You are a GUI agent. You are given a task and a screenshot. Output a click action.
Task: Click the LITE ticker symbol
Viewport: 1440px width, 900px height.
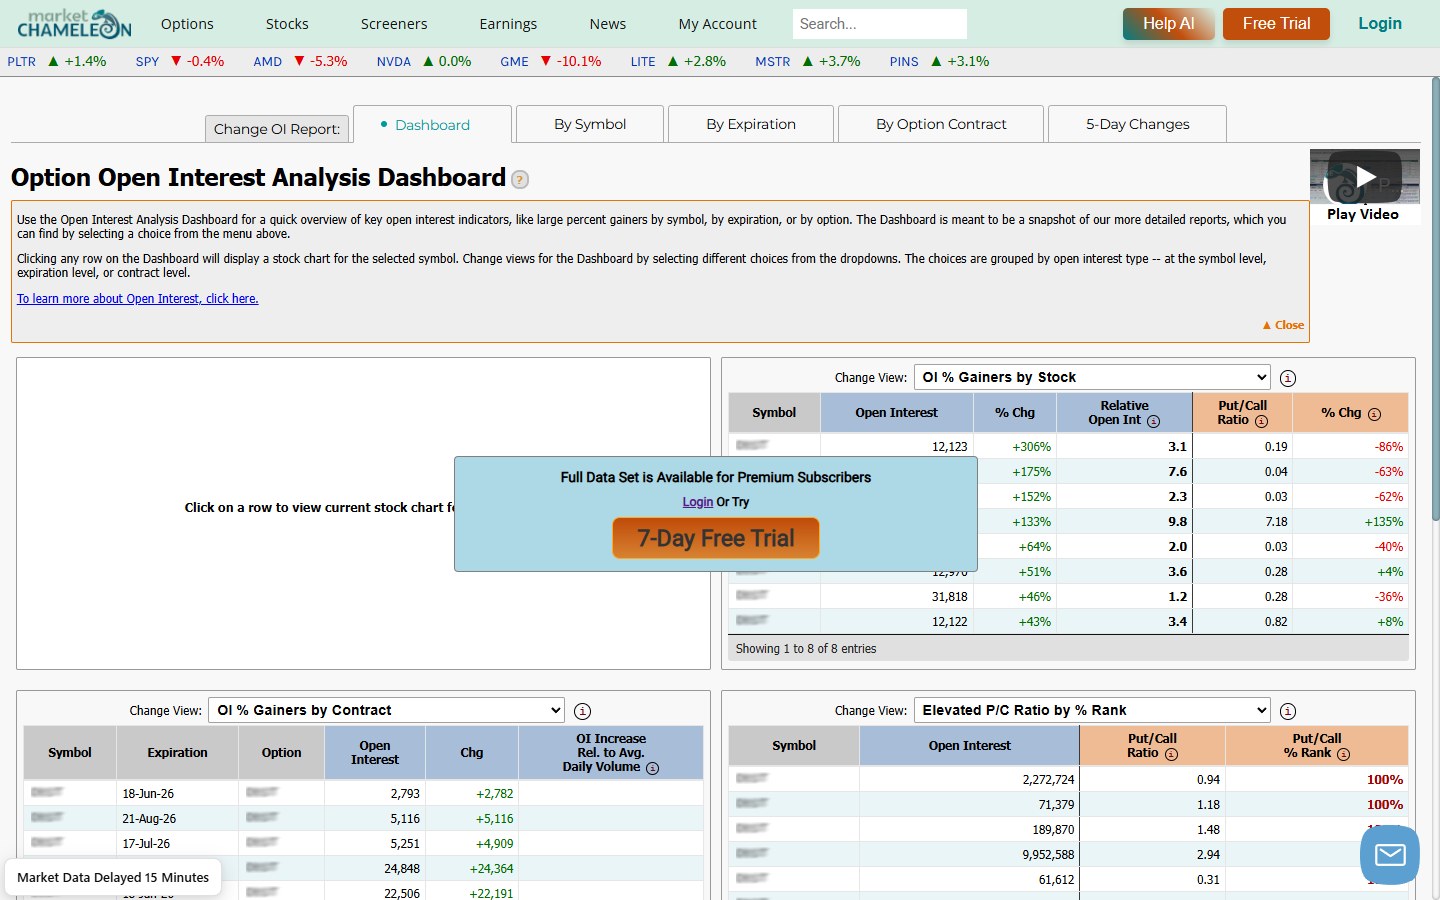(643, 61)
